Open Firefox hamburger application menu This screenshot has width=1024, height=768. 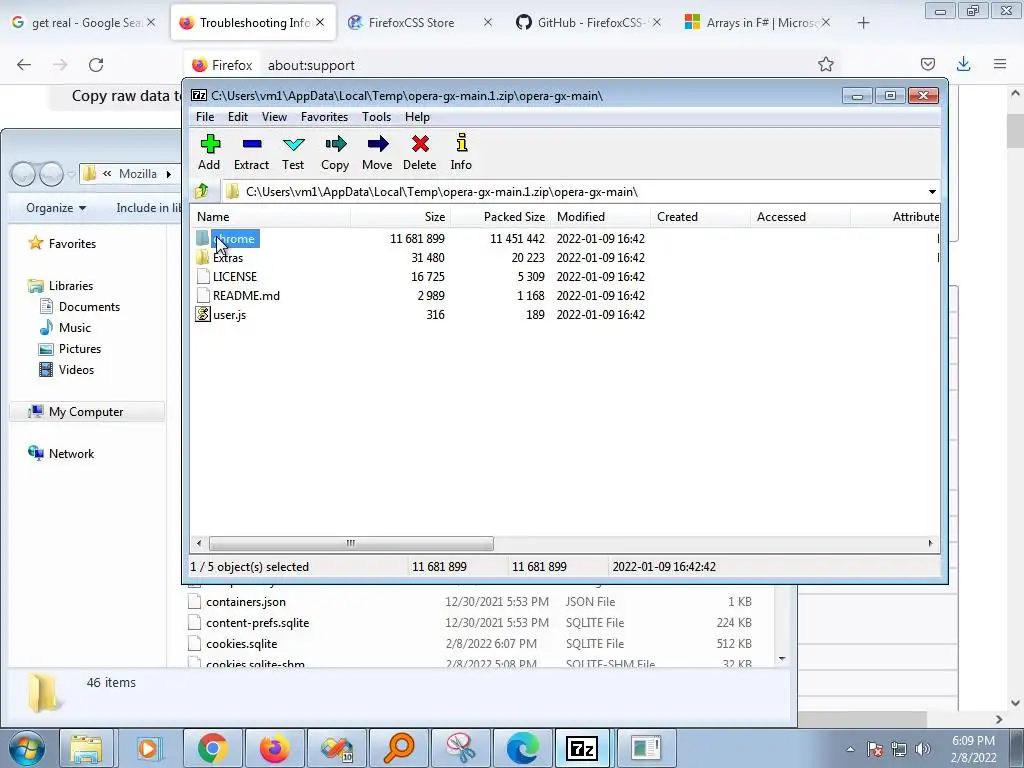tap(1000, 64)
